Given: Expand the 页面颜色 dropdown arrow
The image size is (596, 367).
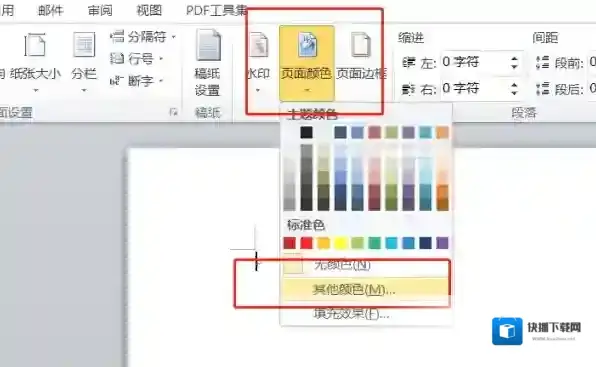Looking at the screenshot, I should coord(307,90).
